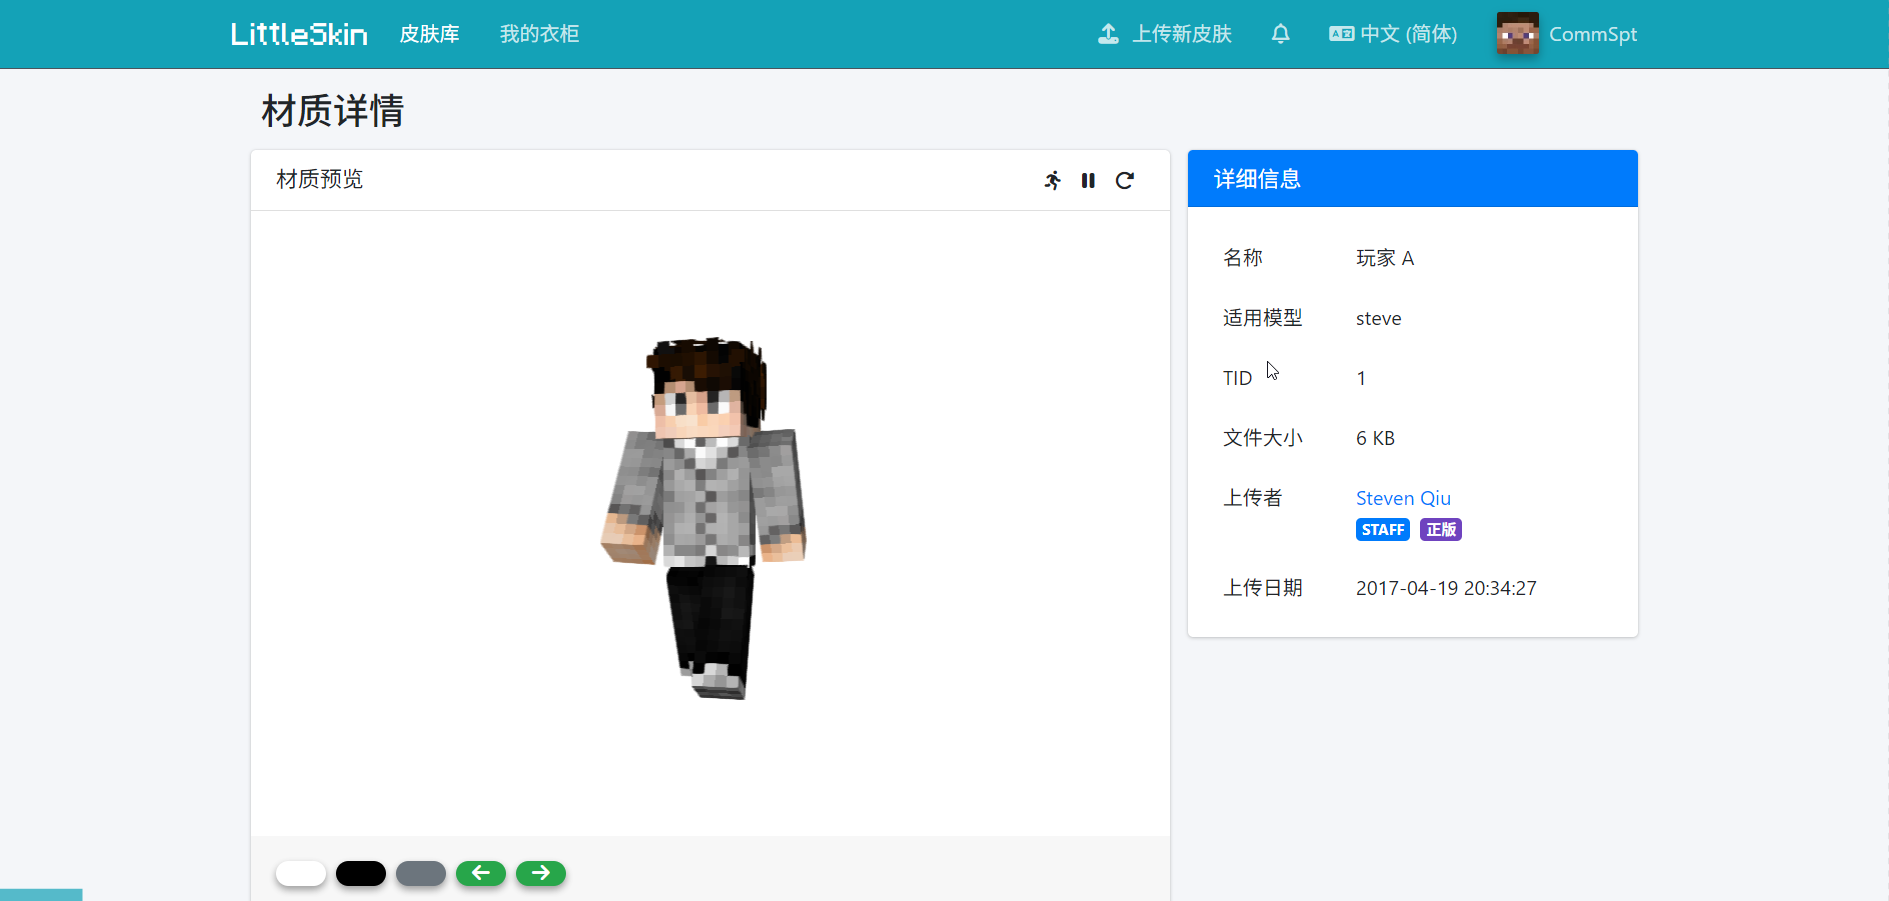Click the green right arrow button
This screenshot has height=901, width=1889.
[541, 873]
